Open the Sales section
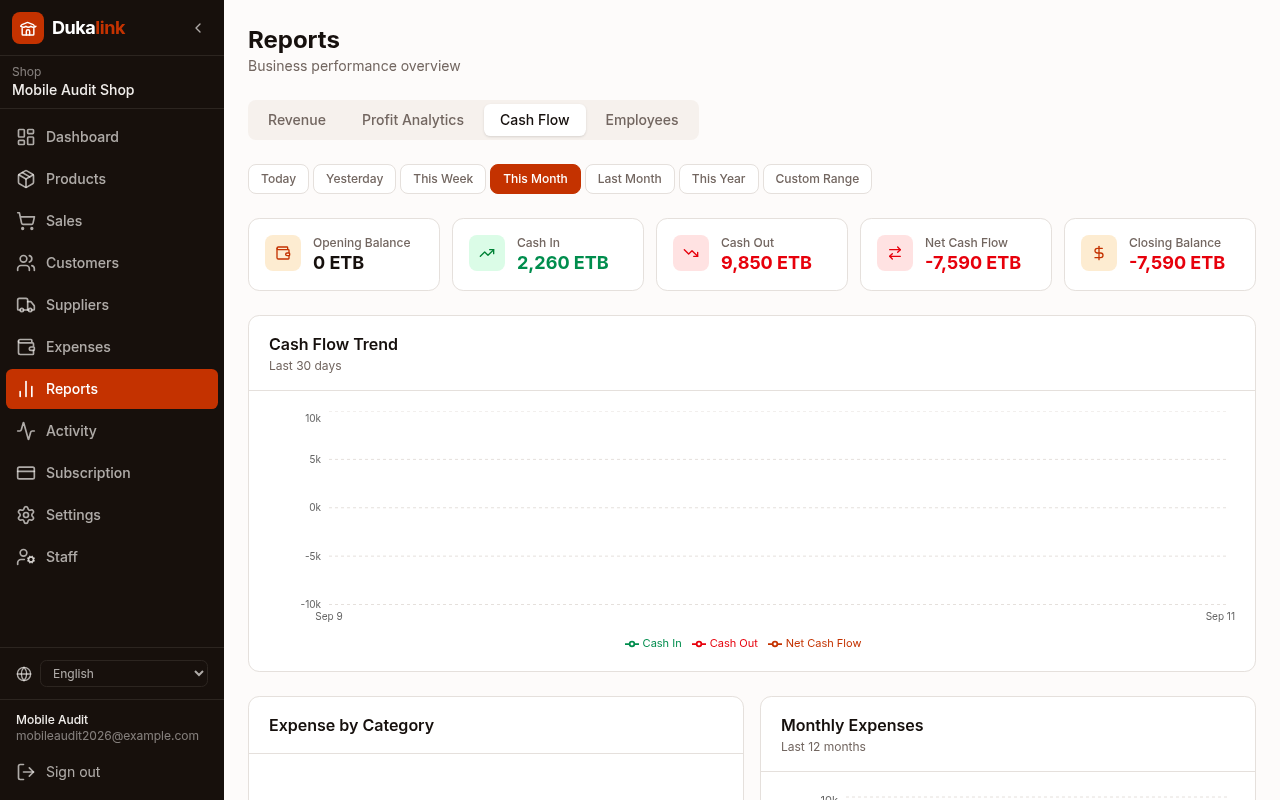The height and width of the screenshot is (800, 1280). (x=112, y=221)
